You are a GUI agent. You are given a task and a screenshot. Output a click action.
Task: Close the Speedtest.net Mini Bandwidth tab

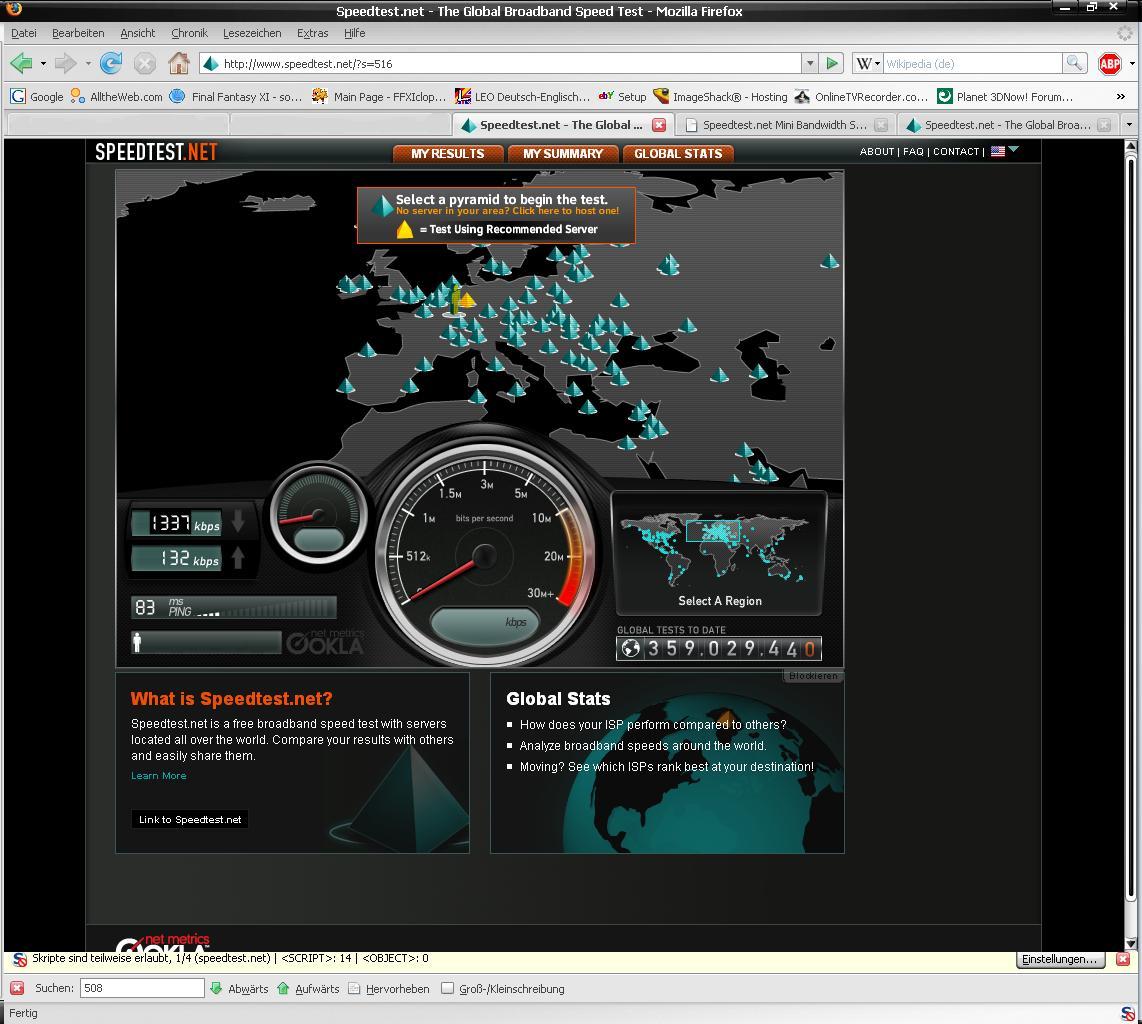pyautogui.click(x=881, y=125)
